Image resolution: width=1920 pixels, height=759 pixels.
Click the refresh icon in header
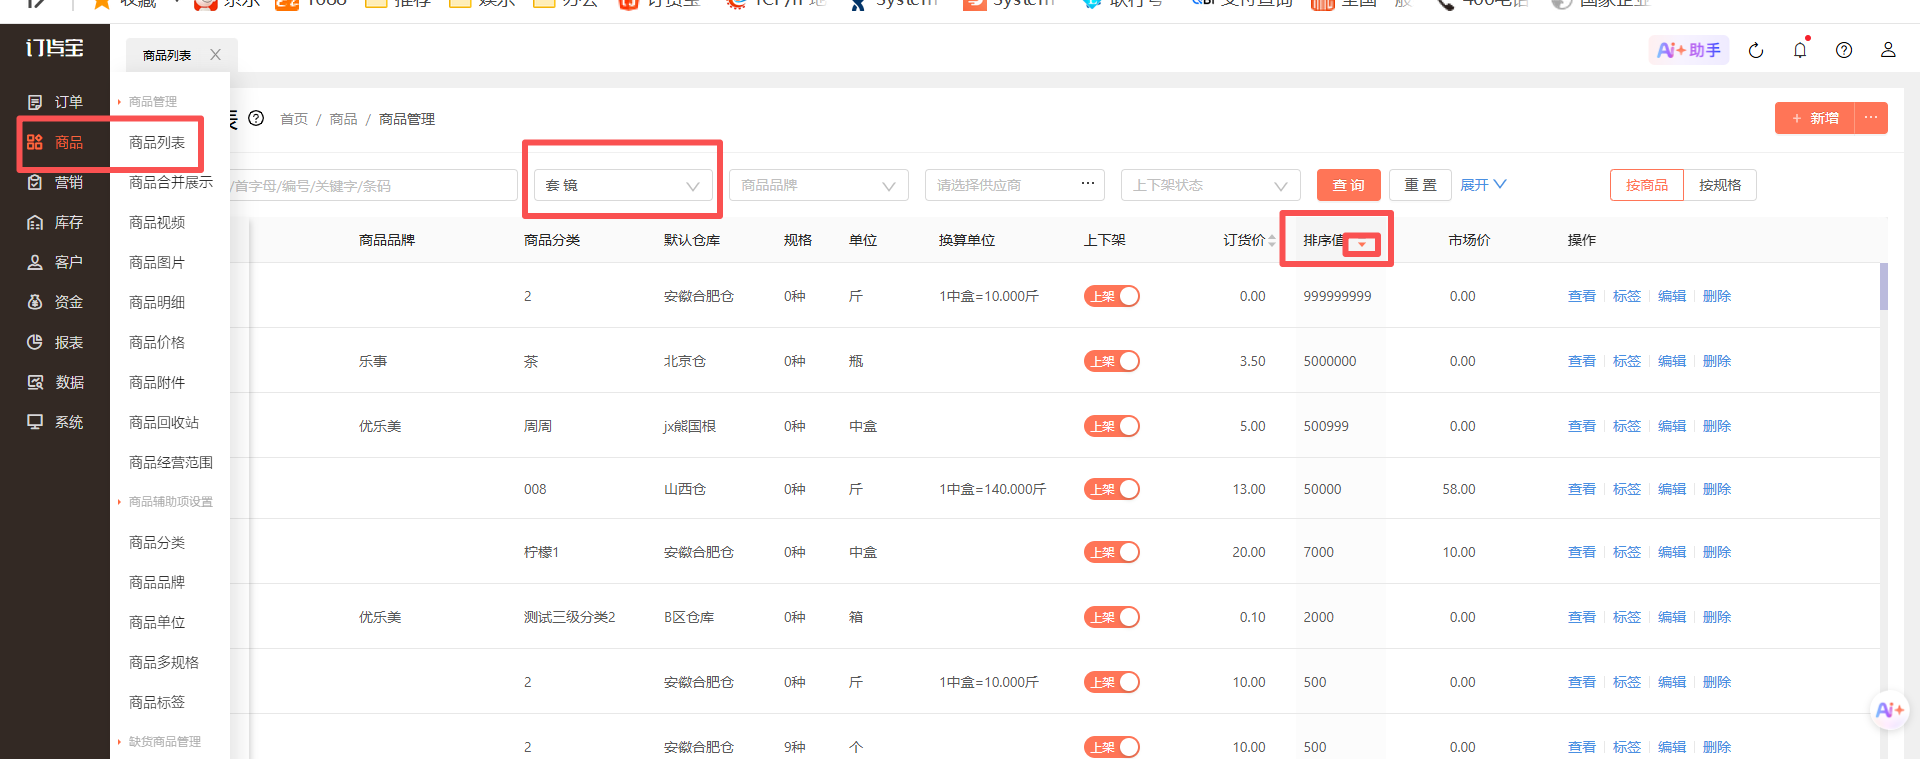(1756, 50)
